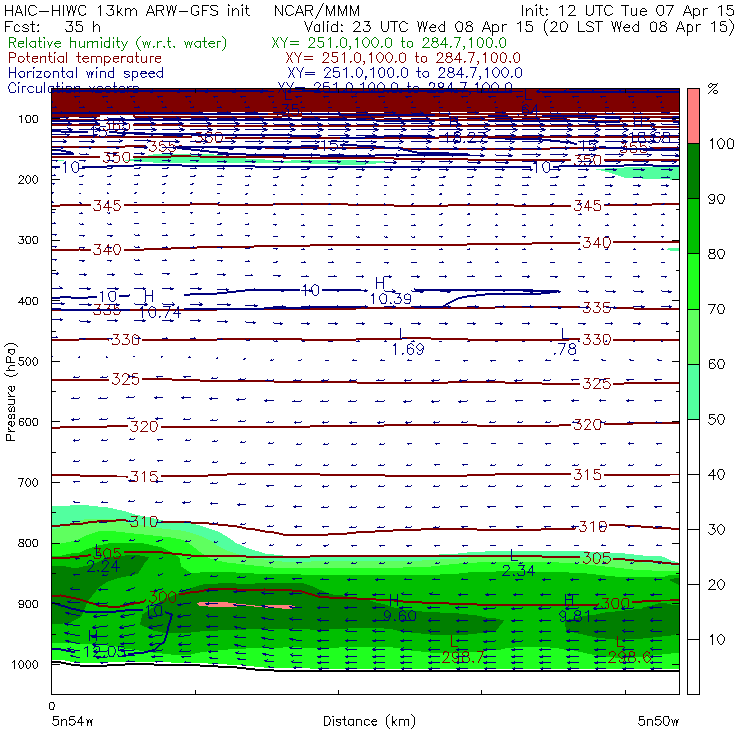Click the 800 hPa pressure axis tick label
The width and height of the screenshot is (740, 740).
(28, 543)
